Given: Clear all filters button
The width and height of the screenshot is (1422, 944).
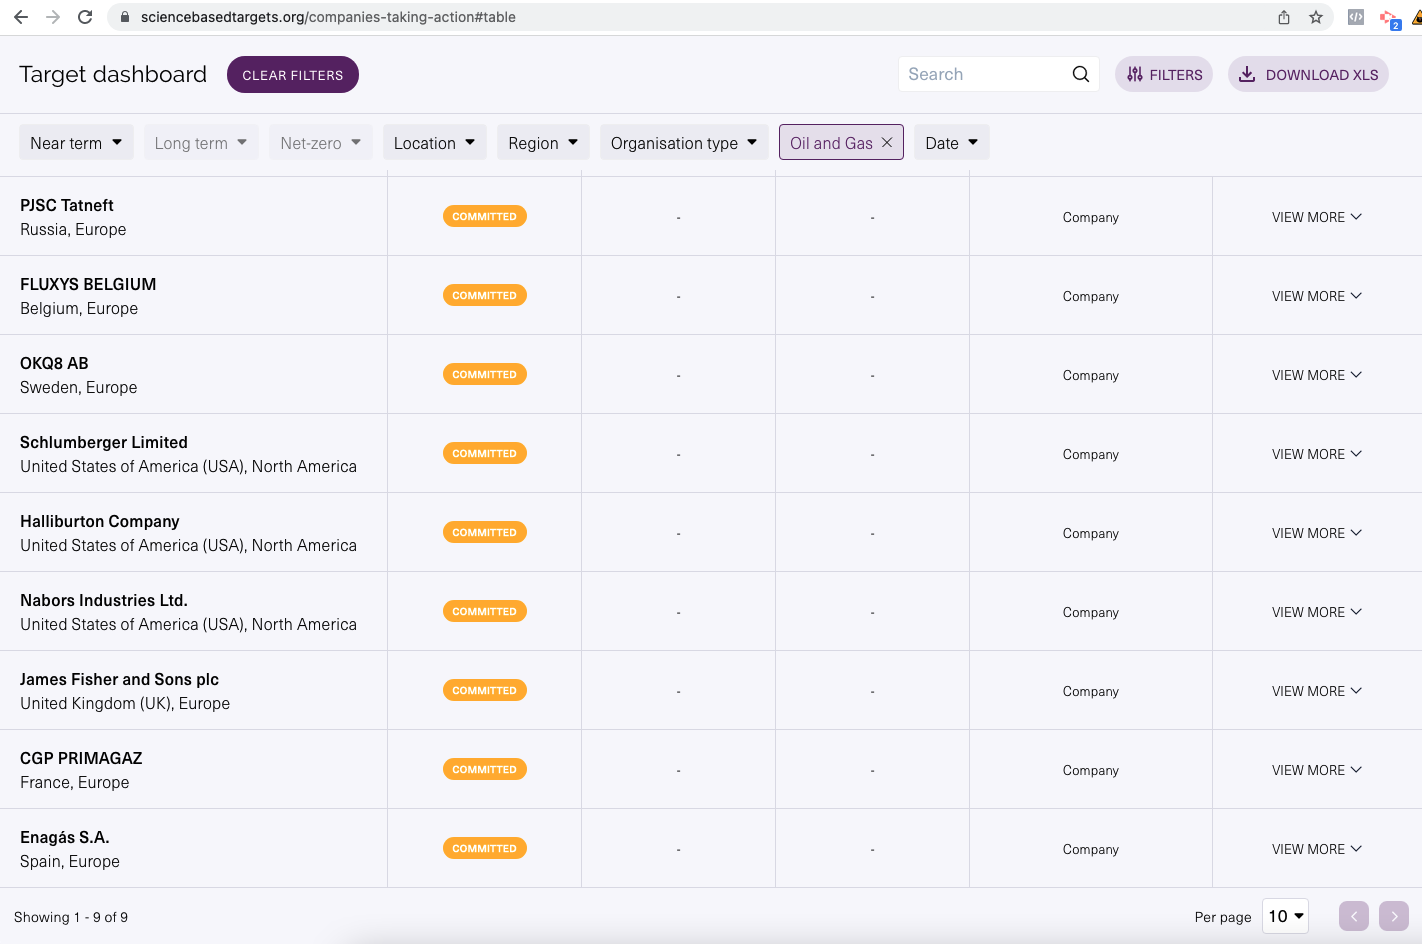Looking at the screenshot, I should [x=293, y=75].
